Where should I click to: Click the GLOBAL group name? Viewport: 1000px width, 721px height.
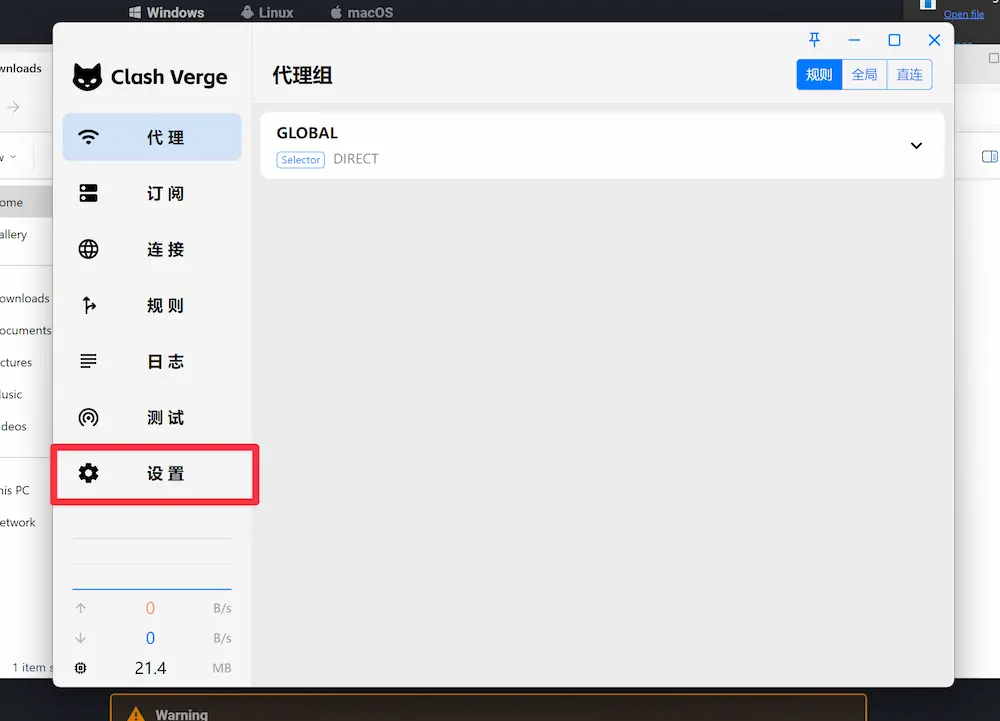(x=307, y=133)
